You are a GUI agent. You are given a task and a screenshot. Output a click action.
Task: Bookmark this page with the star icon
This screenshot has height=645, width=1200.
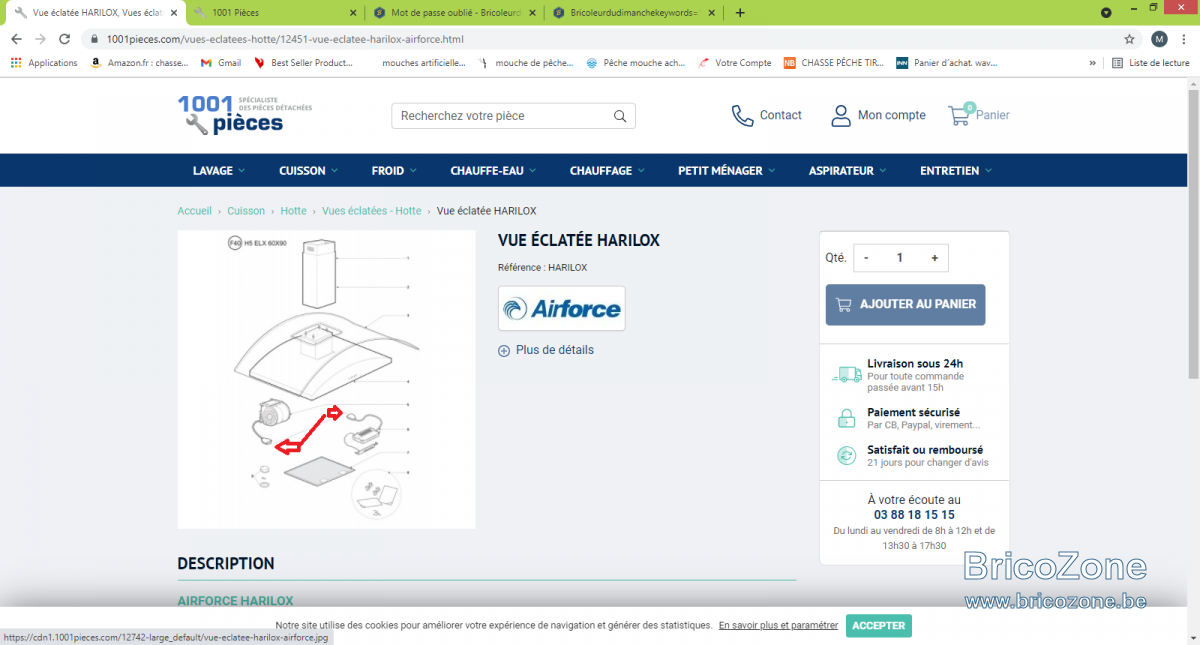point(1129,39)
